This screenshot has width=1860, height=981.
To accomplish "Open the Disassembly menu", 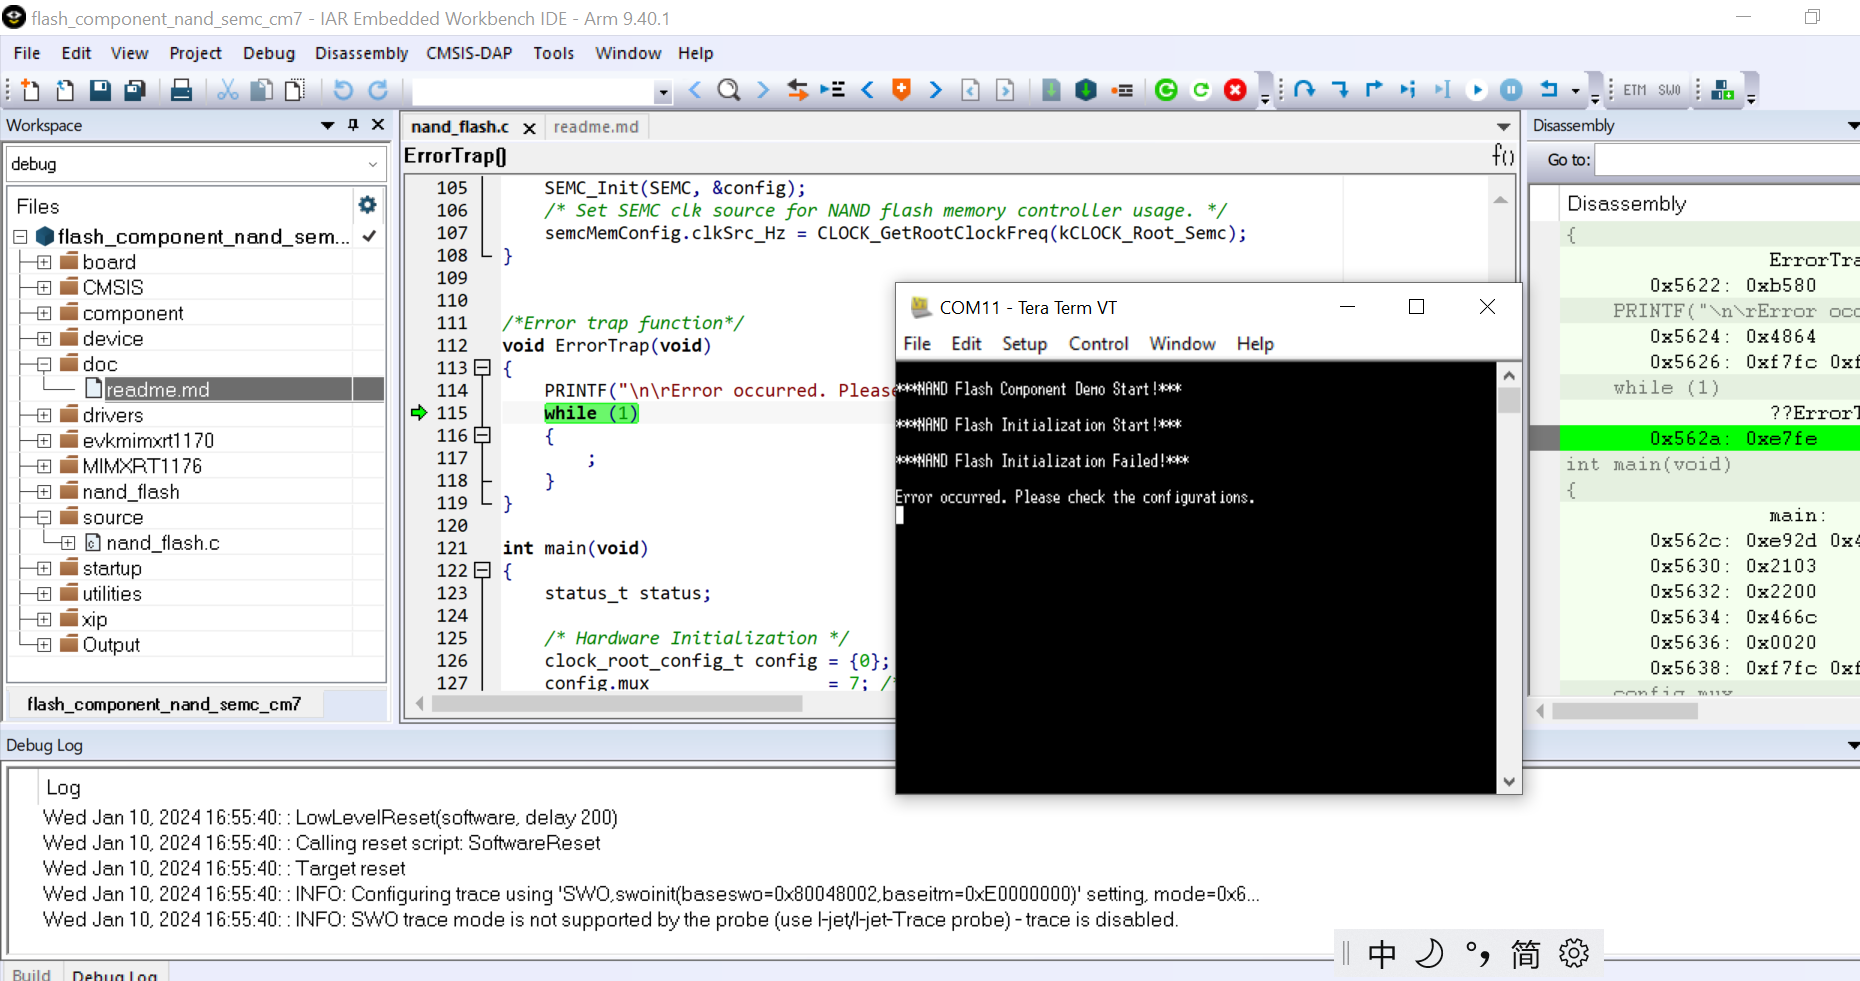I will click(x=361, y=53).
